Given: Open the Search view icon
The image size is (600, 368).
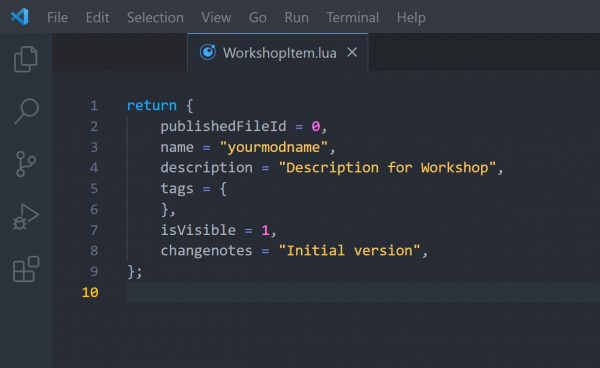Looking at the screenshot, I should (x=26, y=111).
